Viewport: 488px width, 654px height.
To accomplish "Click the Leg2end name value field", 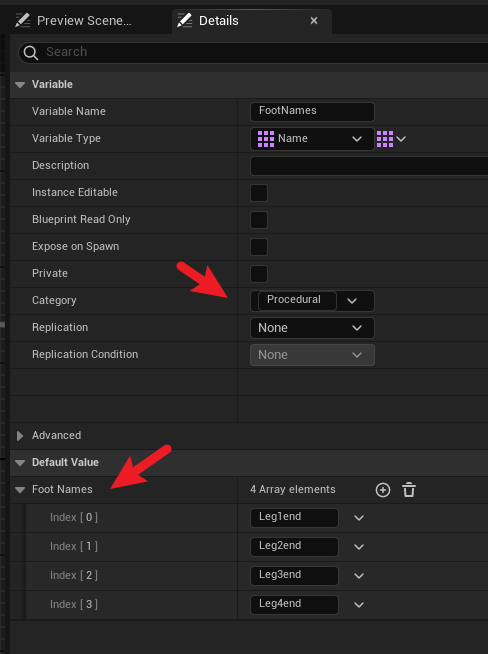I will pyautogui.click(x=294, y=546).
